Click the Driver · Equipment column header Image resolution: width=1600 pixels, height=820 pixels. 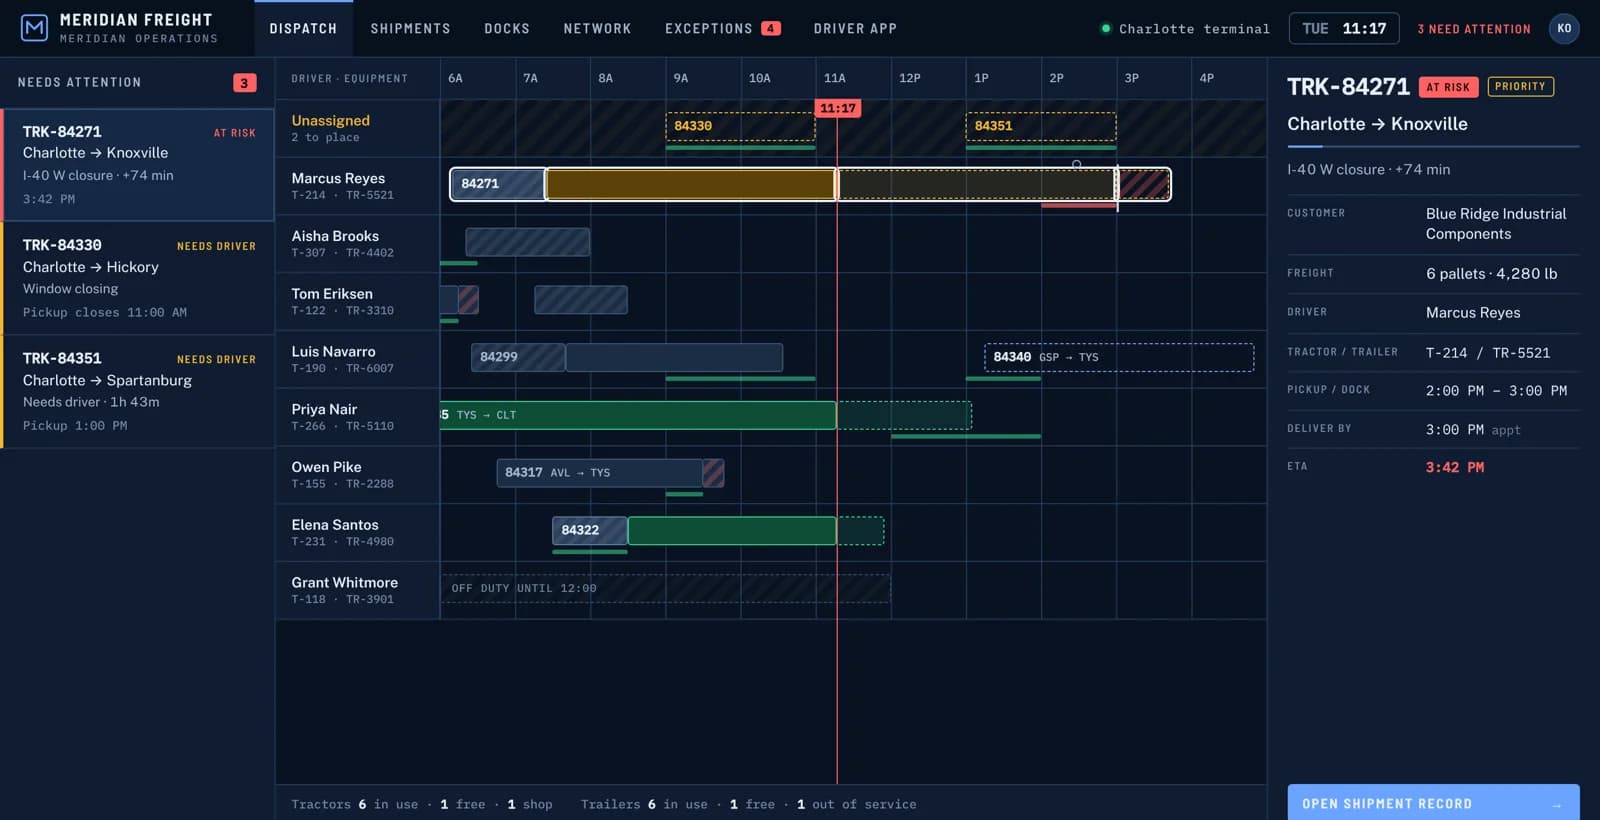349,78
